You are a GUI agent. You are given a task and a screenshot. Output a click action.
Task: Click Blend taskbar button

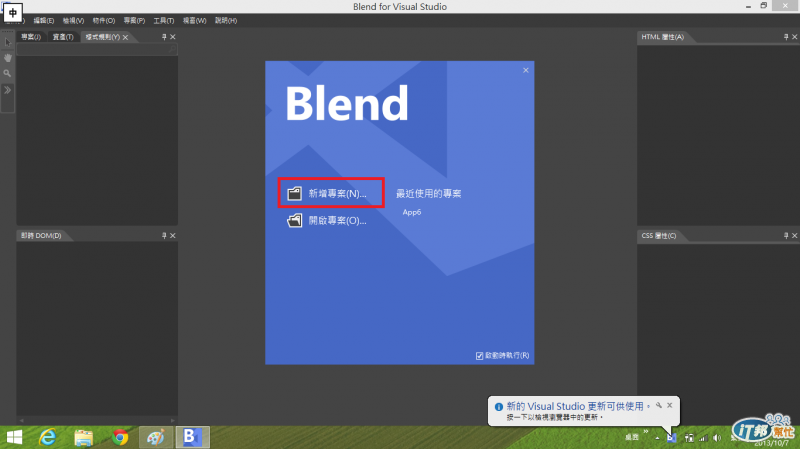192,437
